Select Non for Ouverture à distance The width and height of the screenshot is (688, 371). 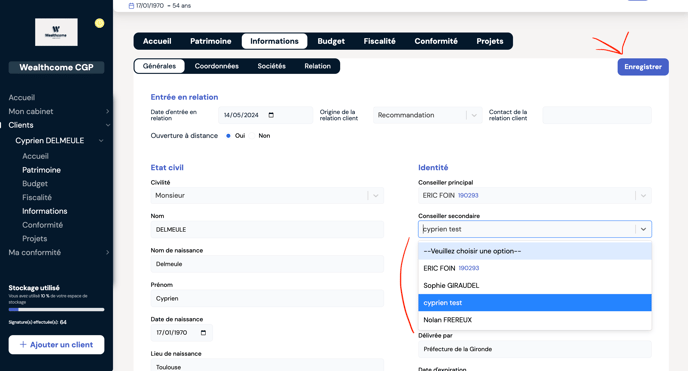pyautogui.click(x=252, y=136)
